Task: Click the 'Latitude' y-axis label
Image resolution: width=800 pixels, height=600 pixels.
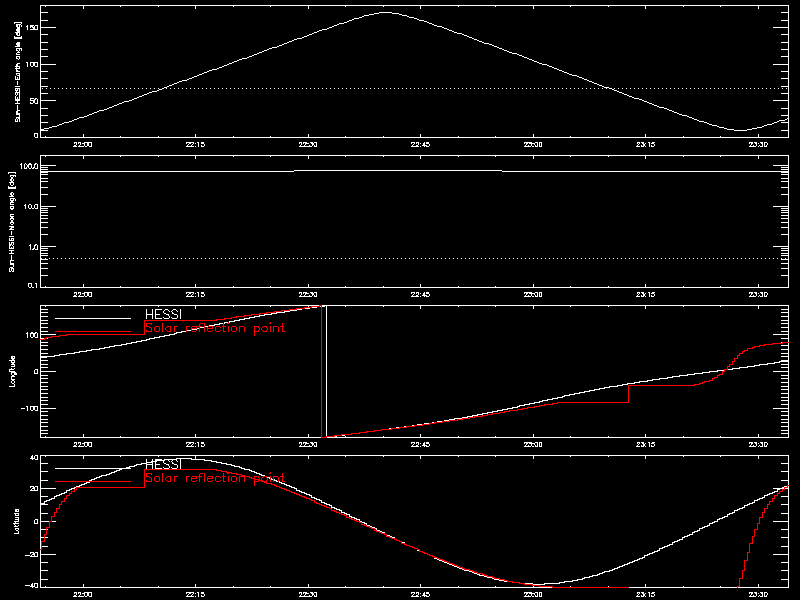Action: point(16,521)
